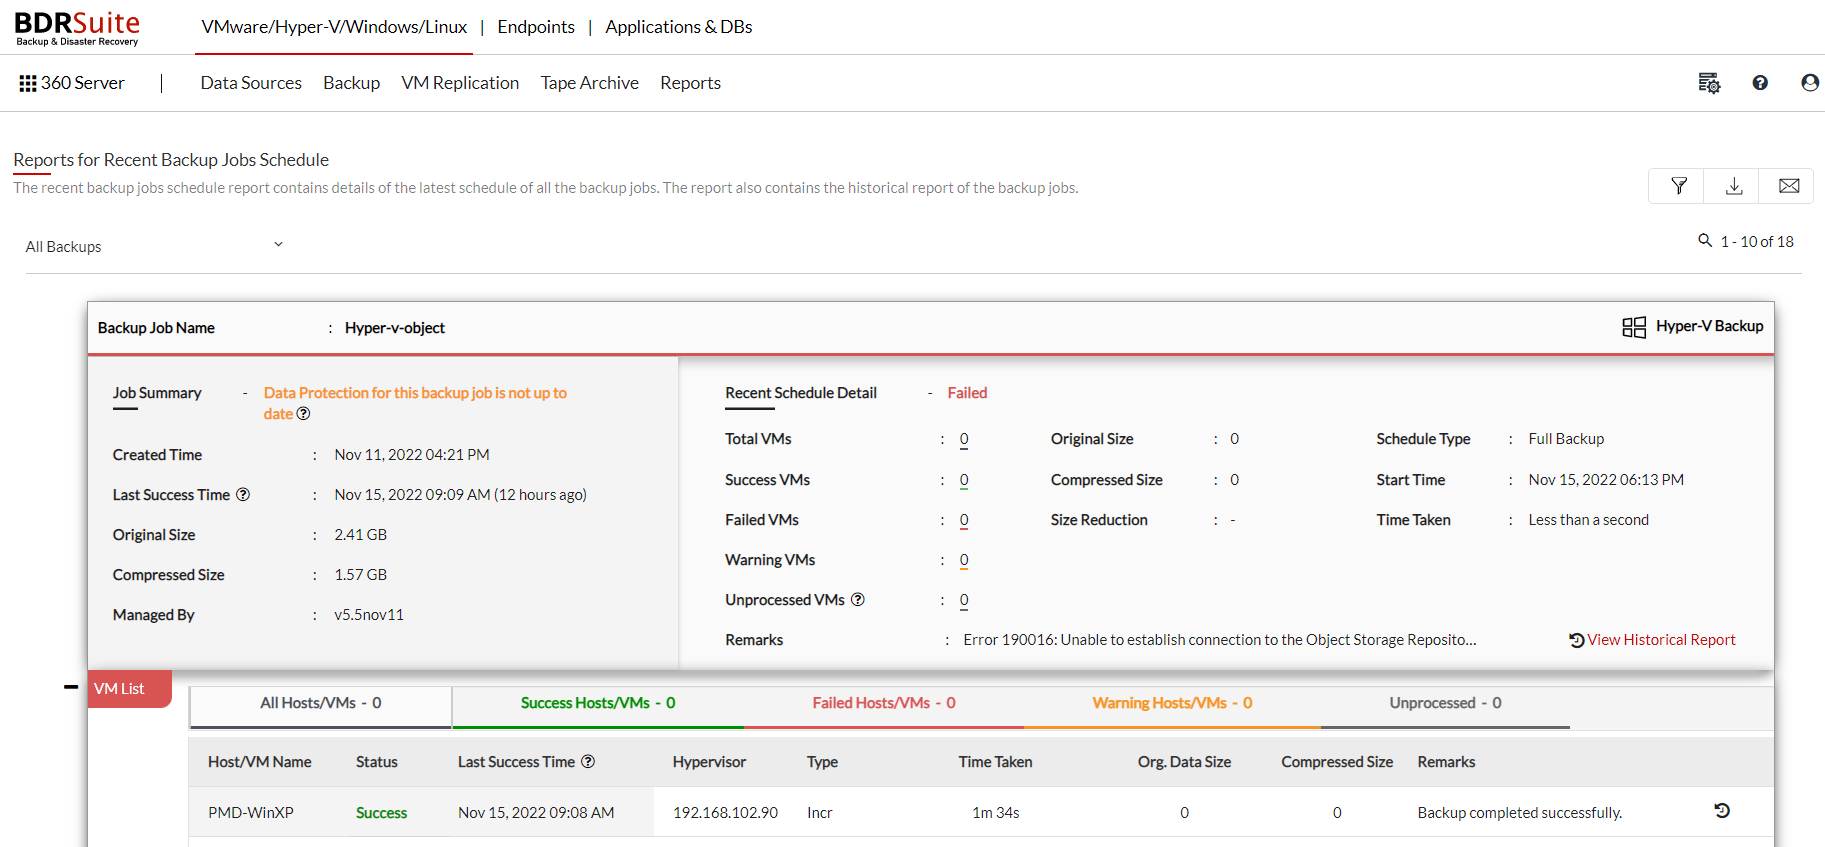Click the history icon before View Historical Report

pos(1577,640)
